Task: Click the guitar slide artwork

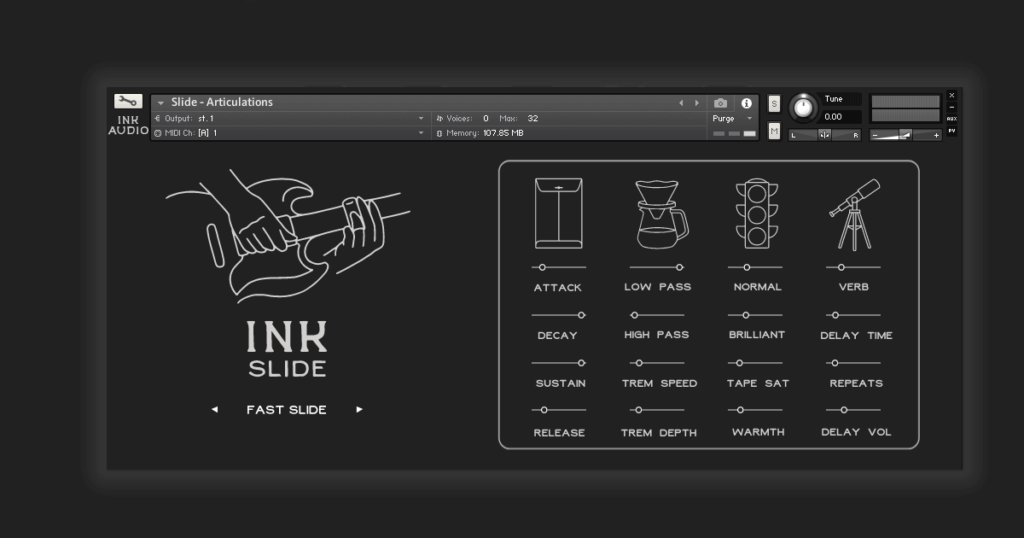Action: 287,236
